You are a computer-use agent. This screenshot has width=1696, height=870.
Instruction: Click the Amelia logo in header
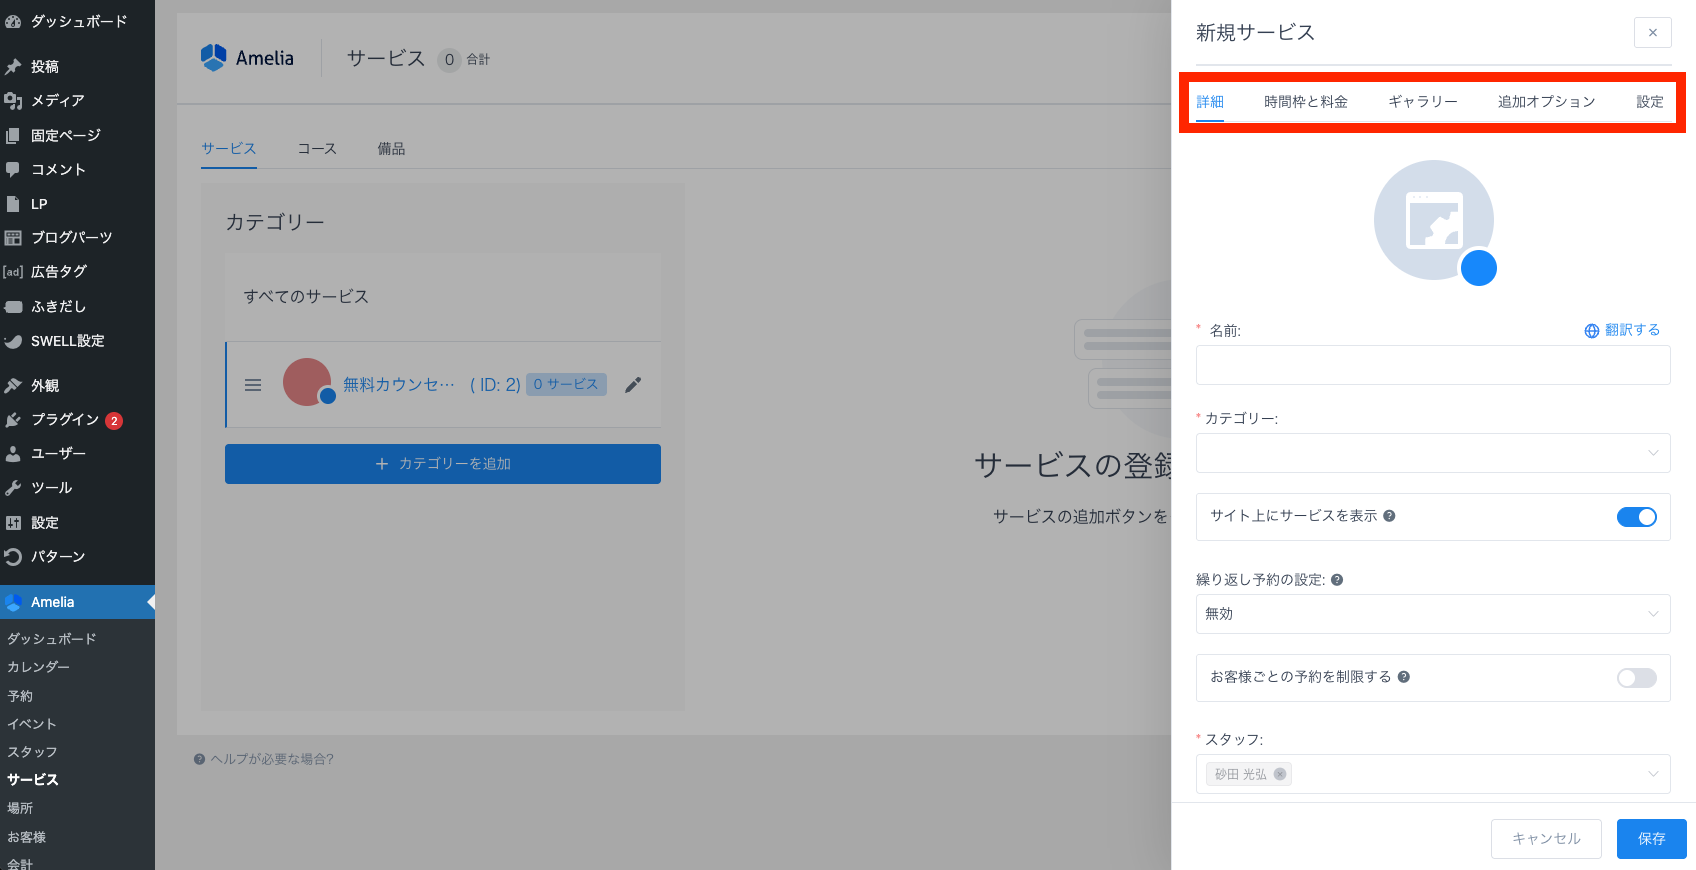(x=247, y=58)
